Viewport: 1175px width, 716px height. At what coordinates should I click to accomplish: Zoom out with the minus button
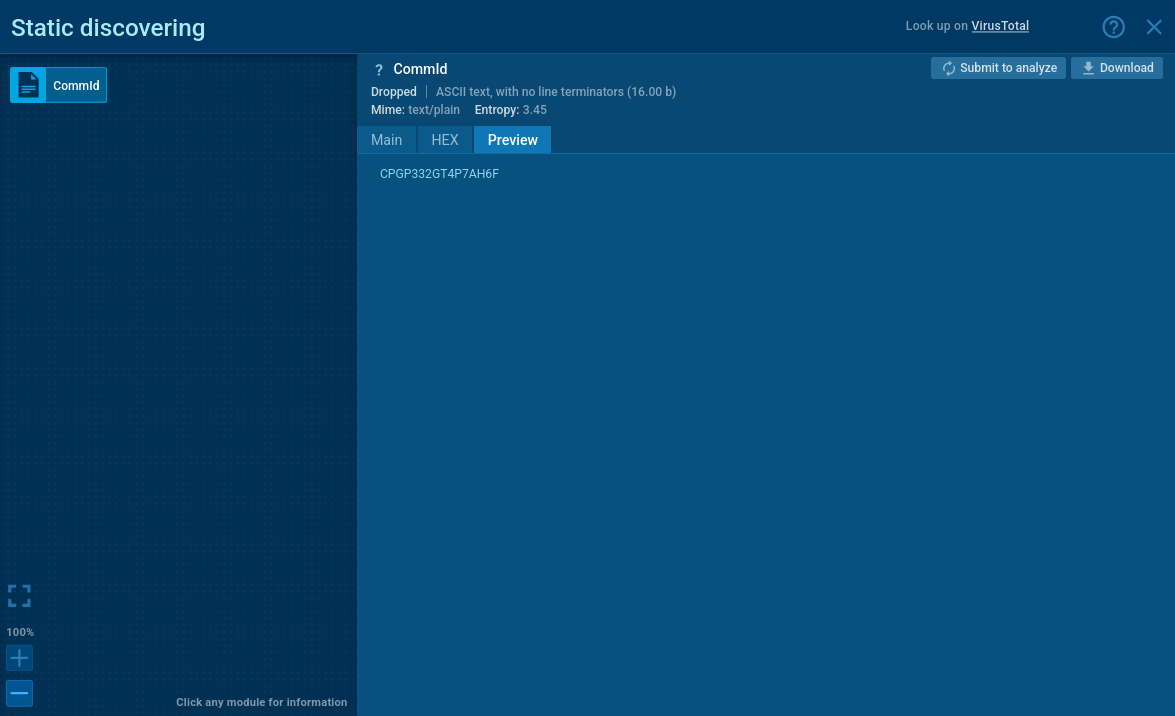(x=19, y=693)
